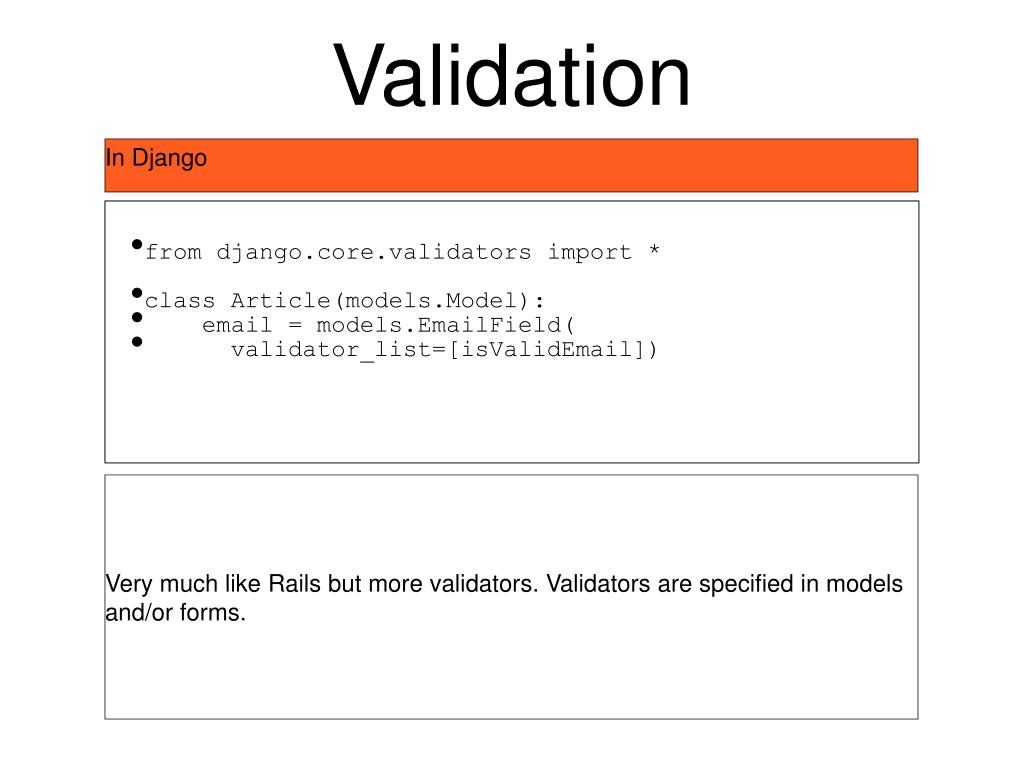This screenshot has height=768, width=1024.
Task: Click the django.core.validators text
Action: (374, 253)
